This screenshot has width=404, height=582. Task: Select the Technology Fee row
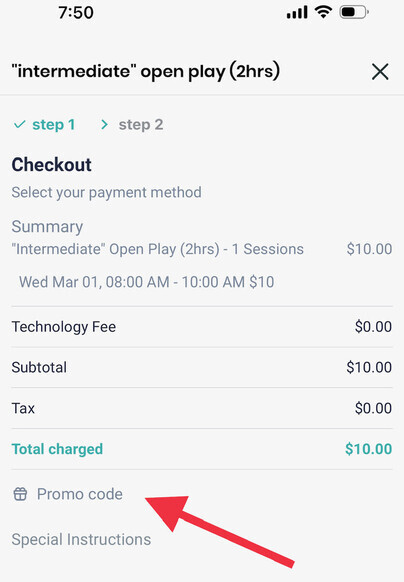pyautogui.click(x=202, y=327)
